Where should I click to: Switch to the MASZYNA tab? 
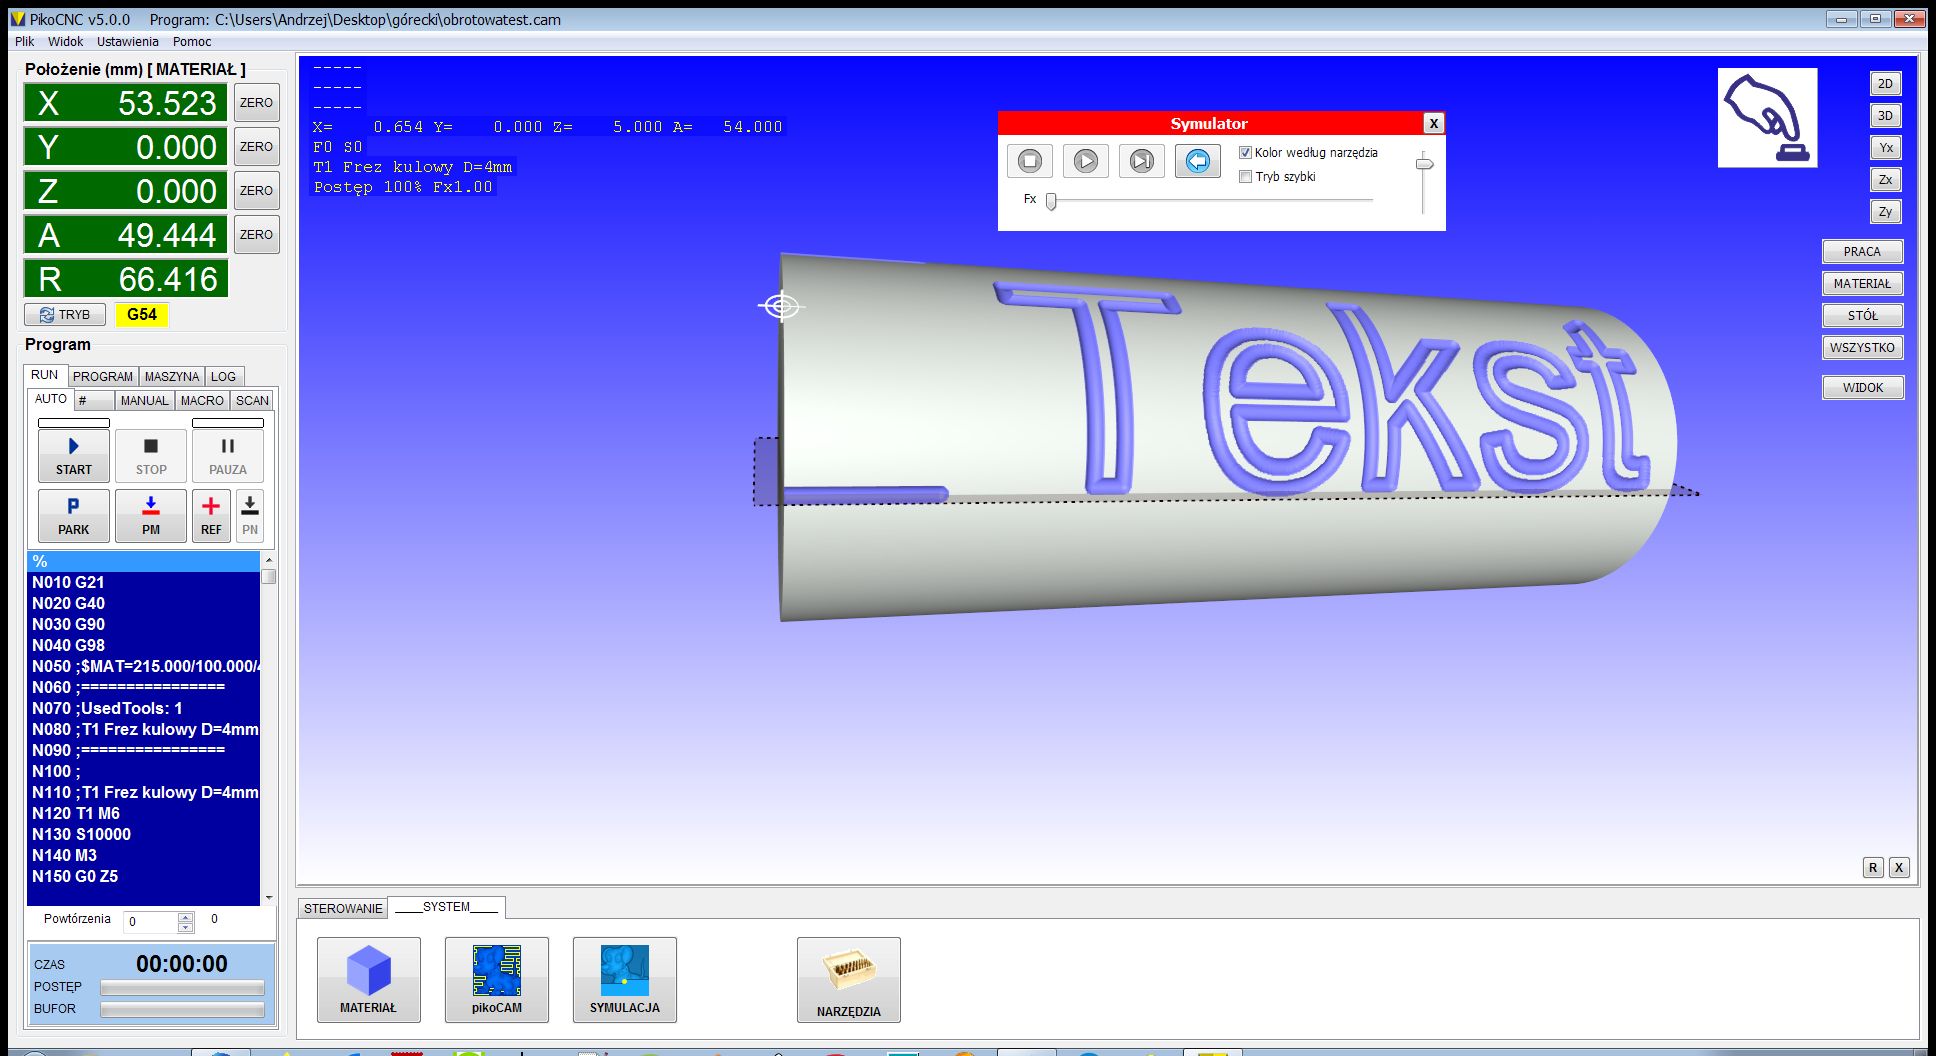pyautogui.click(x=172, y=377)
